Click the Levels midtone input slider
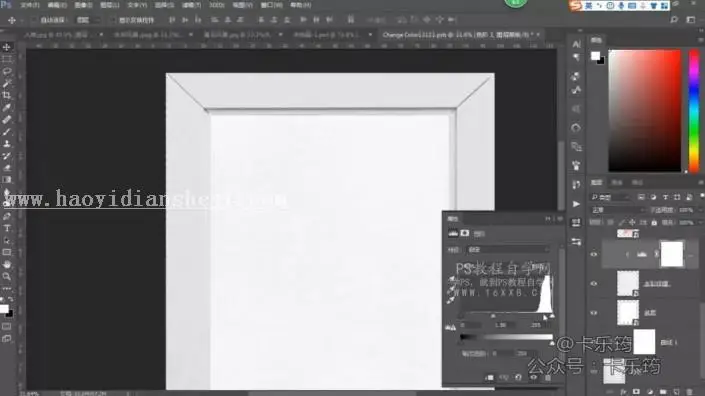This screenshot has width=705, height=396. (x=493, y=316)
